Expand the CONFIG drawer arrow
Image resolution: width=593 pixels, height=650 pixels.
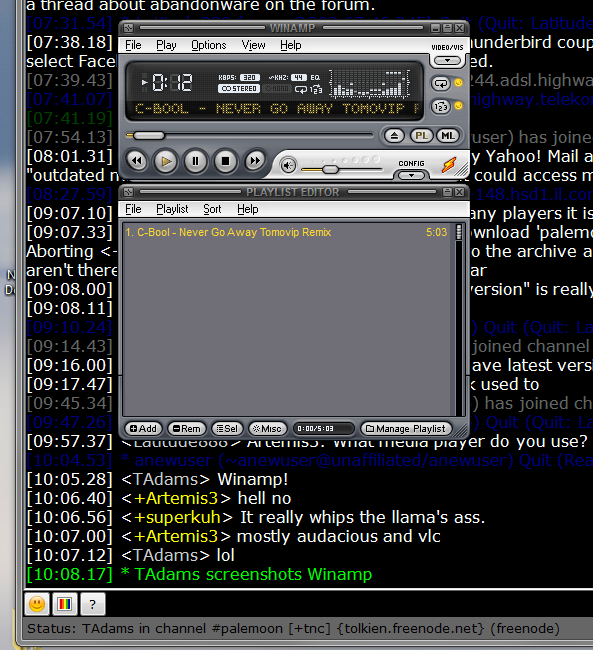pyautogui.click(x=411, y=175)
